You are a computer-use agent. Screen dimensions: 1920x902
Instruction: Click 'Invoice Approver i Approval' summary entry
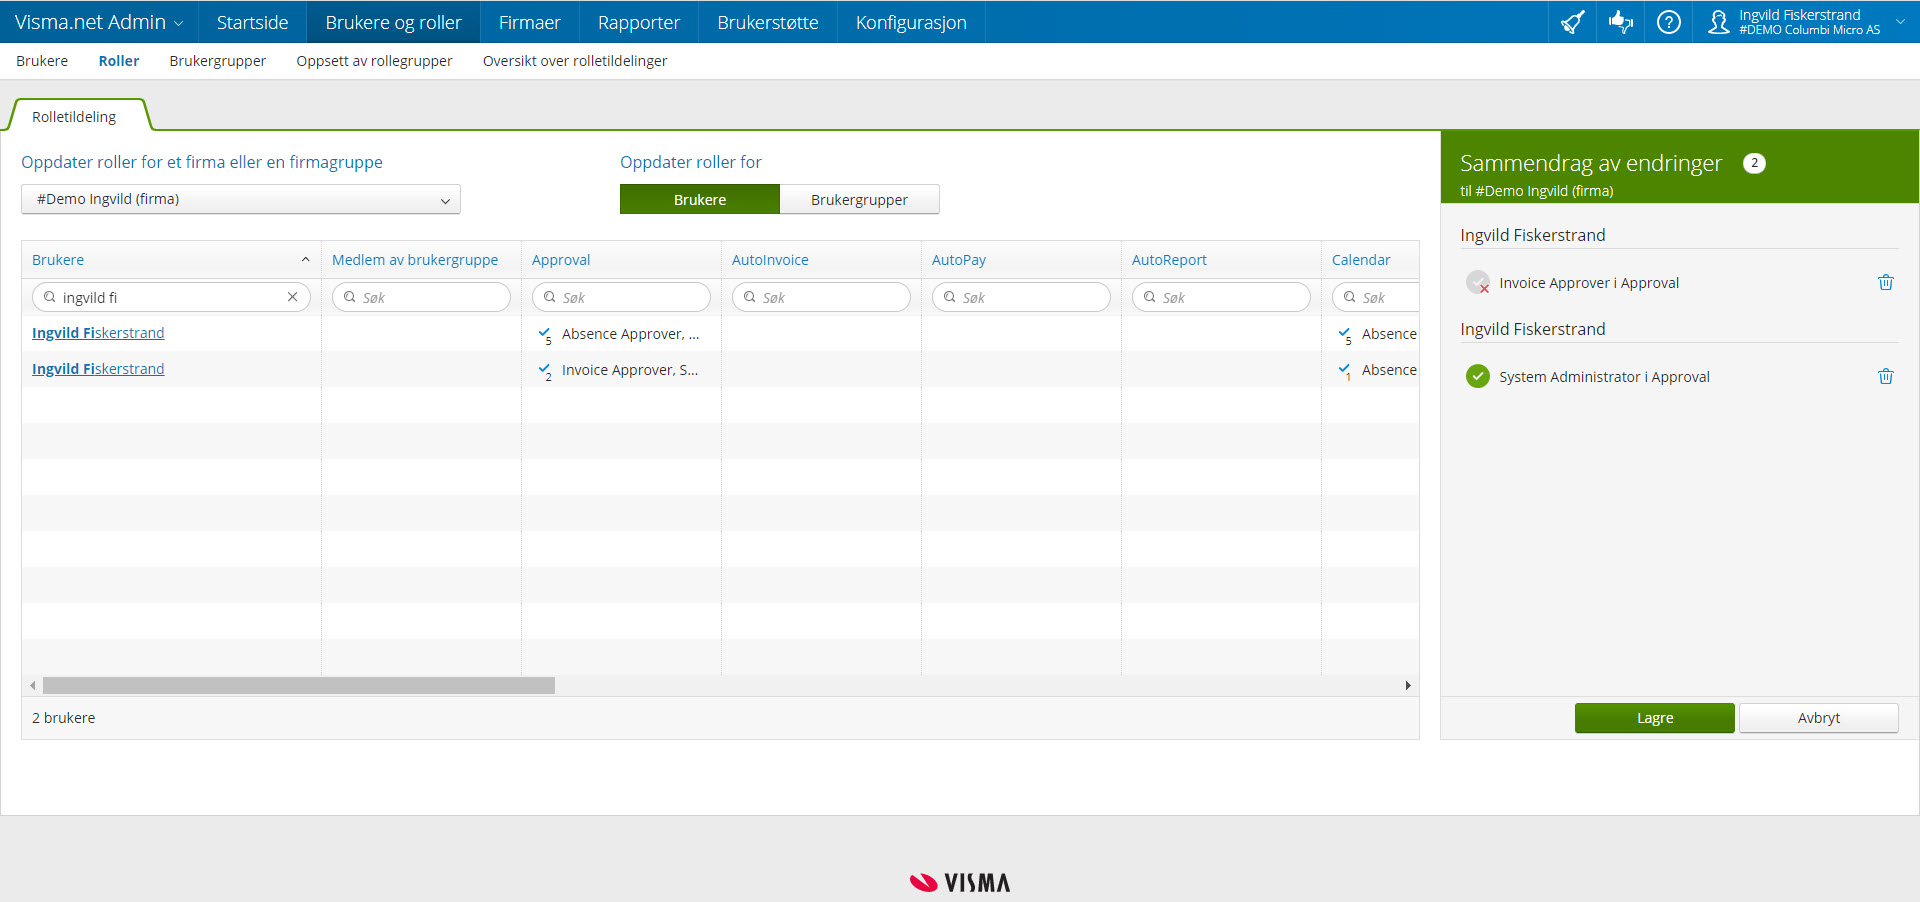pyautogui.click(x=1589, y=283)
